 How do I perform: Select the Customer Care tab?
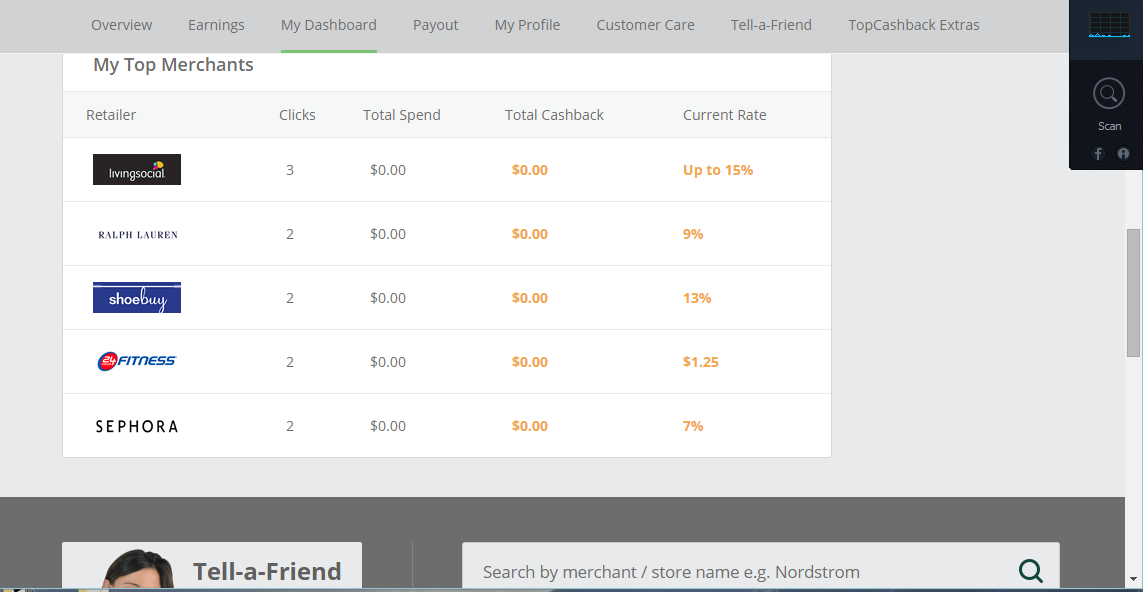(x=645, y=25)
